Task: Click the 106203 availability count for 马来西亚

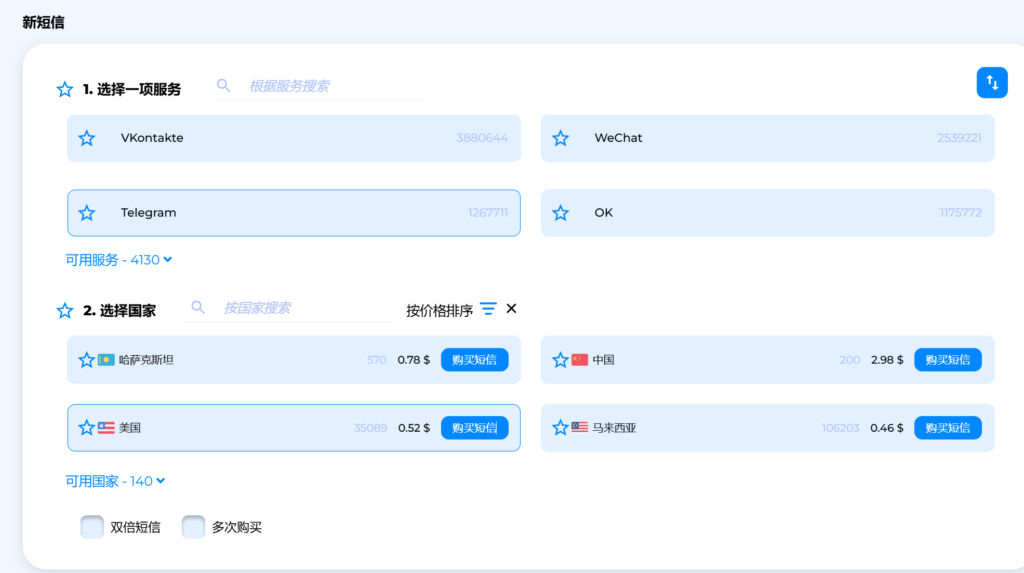Action: click(840, 428)
